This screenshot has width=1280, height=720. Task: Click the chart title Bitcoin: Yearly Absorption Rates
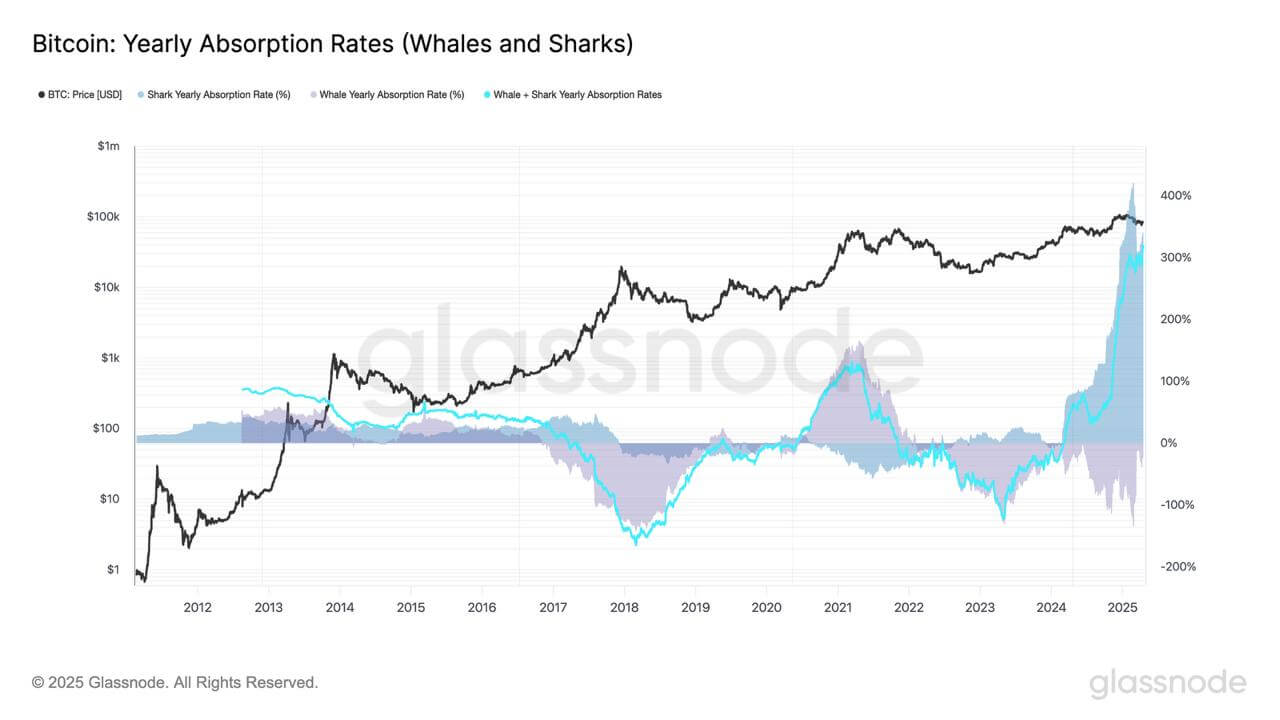pyautogui.click(x=332, y=44)
